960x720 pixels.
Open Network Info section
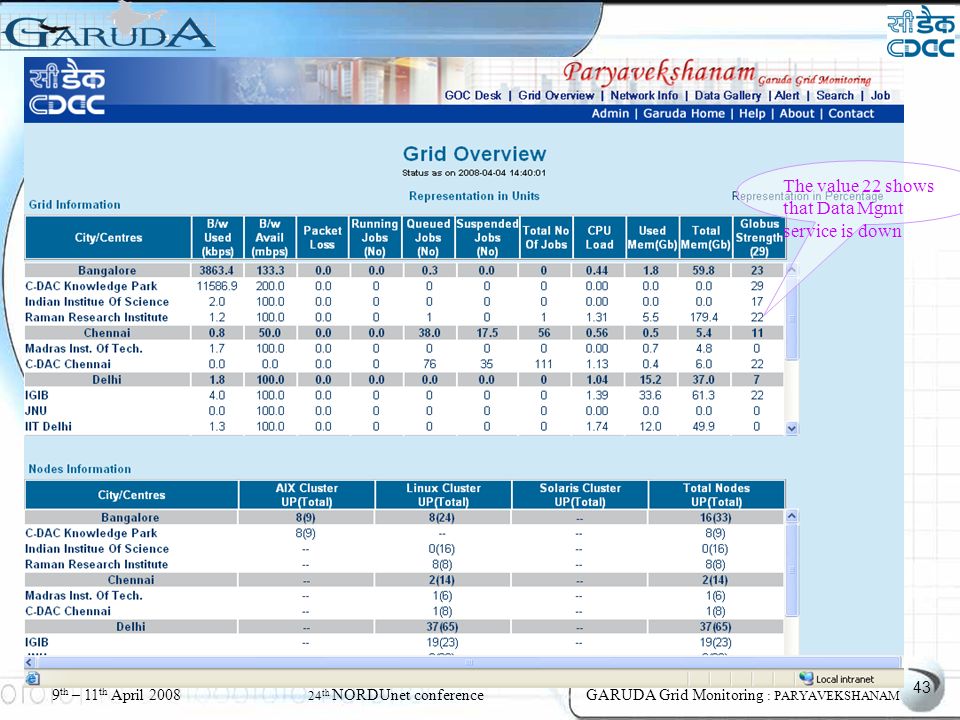coord(644,96)
